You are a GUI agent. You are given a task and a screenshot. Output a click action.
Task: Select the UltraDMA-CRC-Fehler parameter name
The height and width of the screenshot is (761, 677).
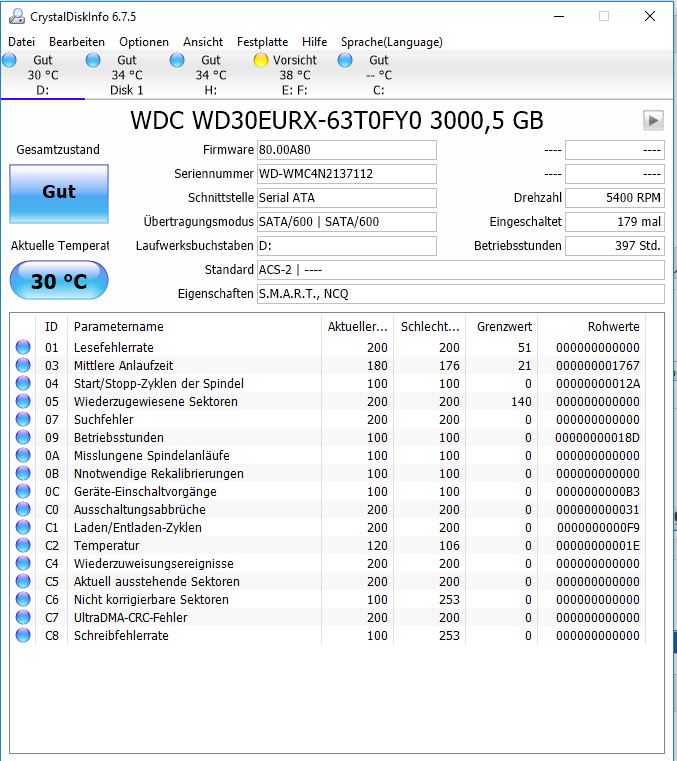coord(131,617)
